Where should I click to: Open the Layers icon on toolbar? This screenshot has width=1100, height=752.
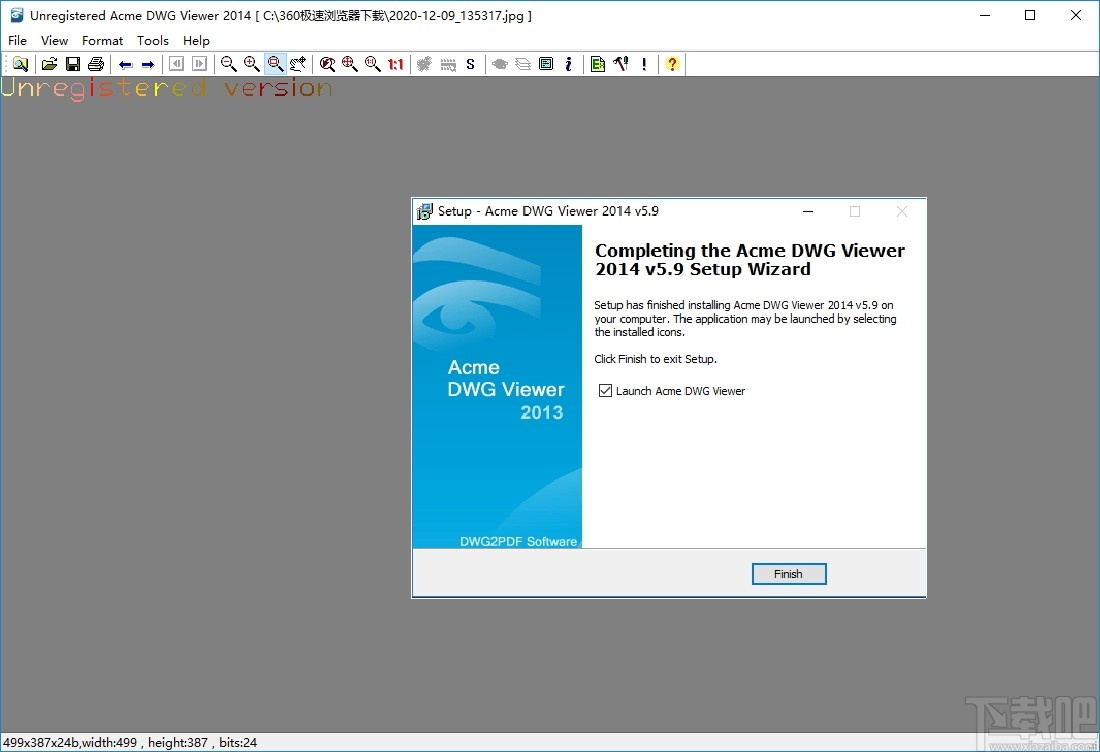pos(522,63)
